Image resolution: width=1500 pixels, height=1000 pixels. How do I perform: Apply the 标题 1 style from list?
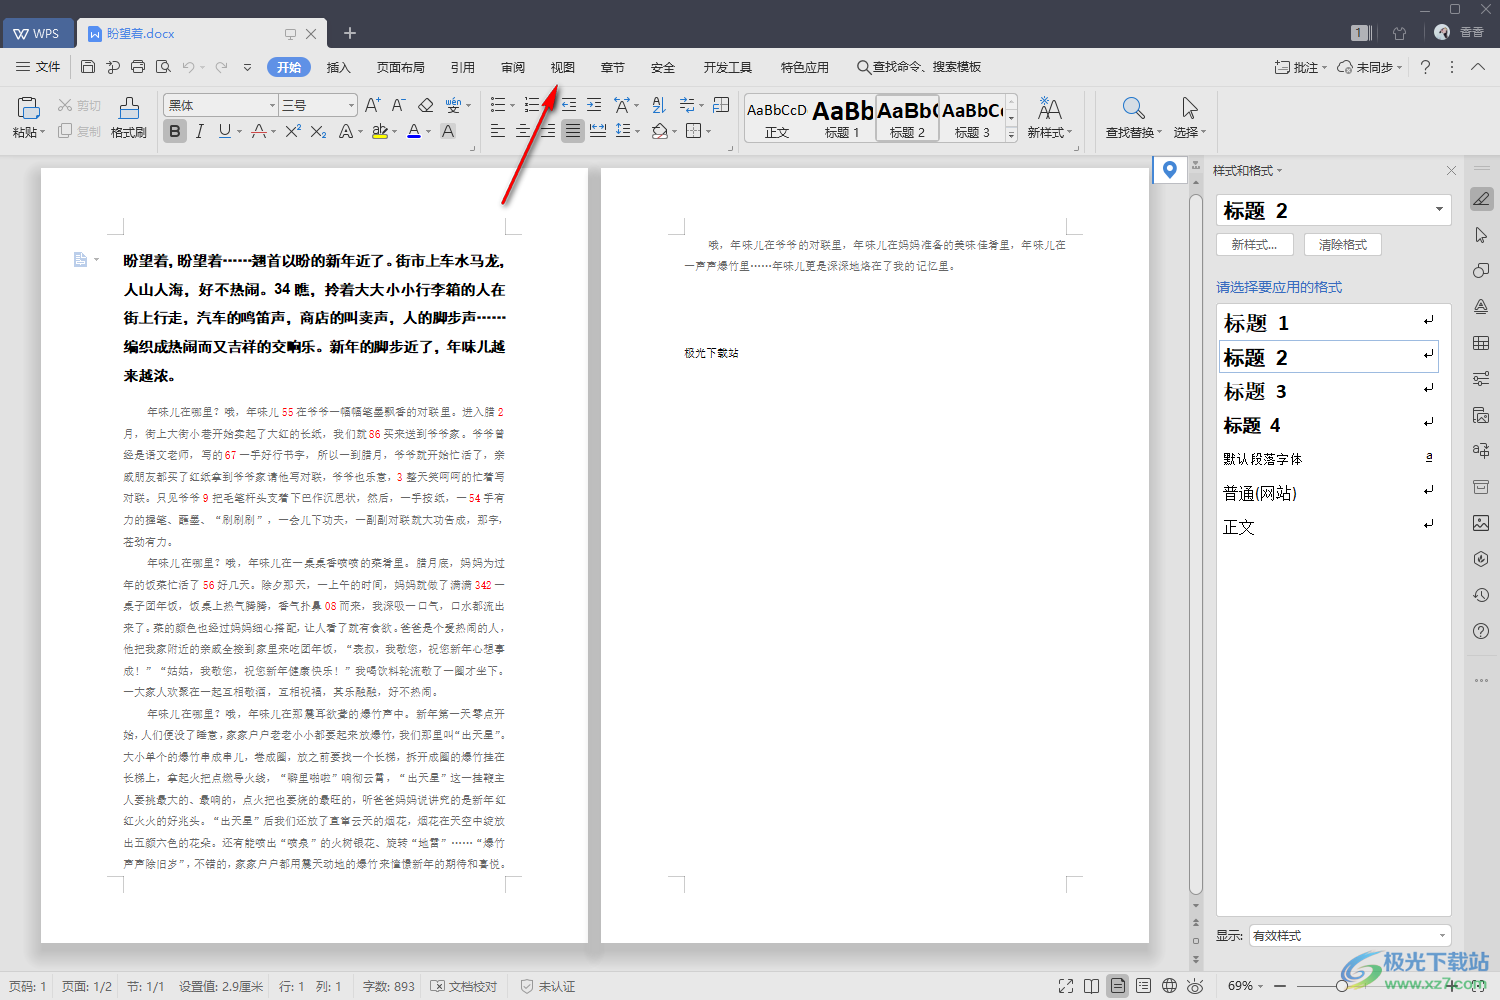pyautogui.click(x=1329, y=323)
